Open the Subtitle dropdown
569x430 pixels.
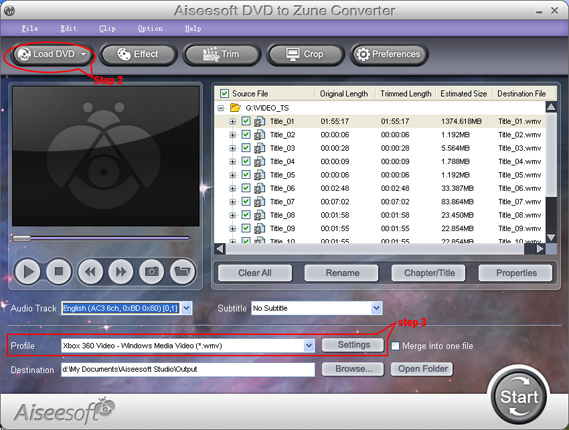pyautogui.click(x=376, y=308)
